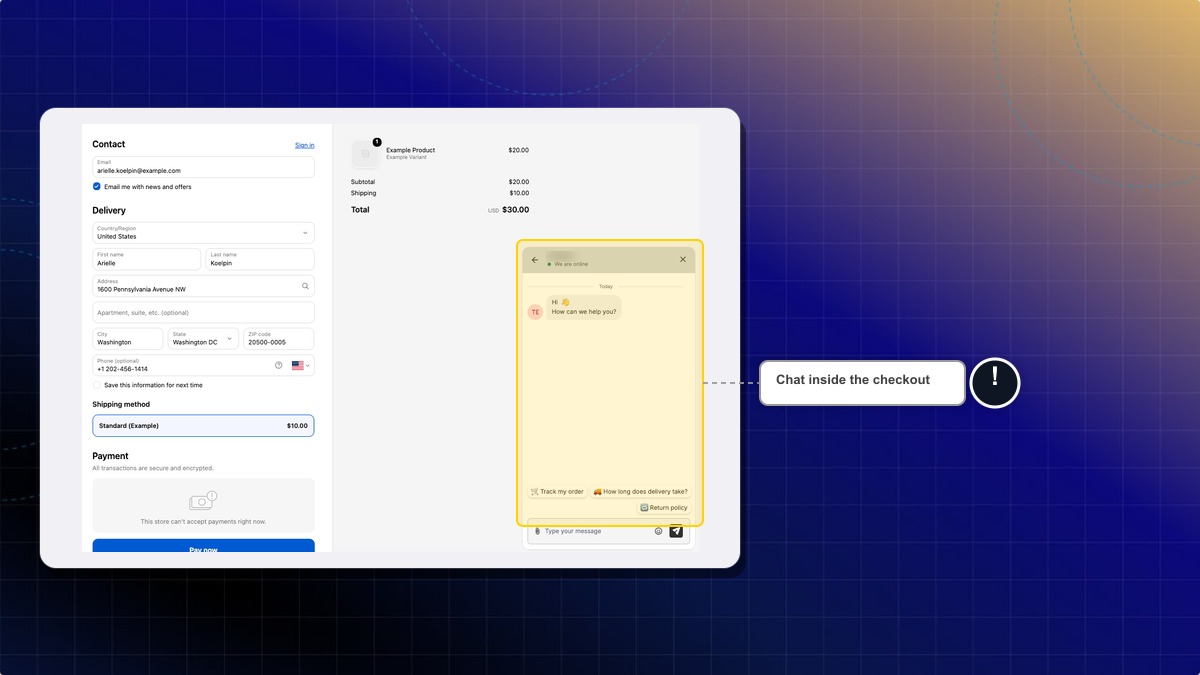Select the Standard (Example) shipping method
This screenshot has height=675, width=1200.
click(x=203, y=426)
